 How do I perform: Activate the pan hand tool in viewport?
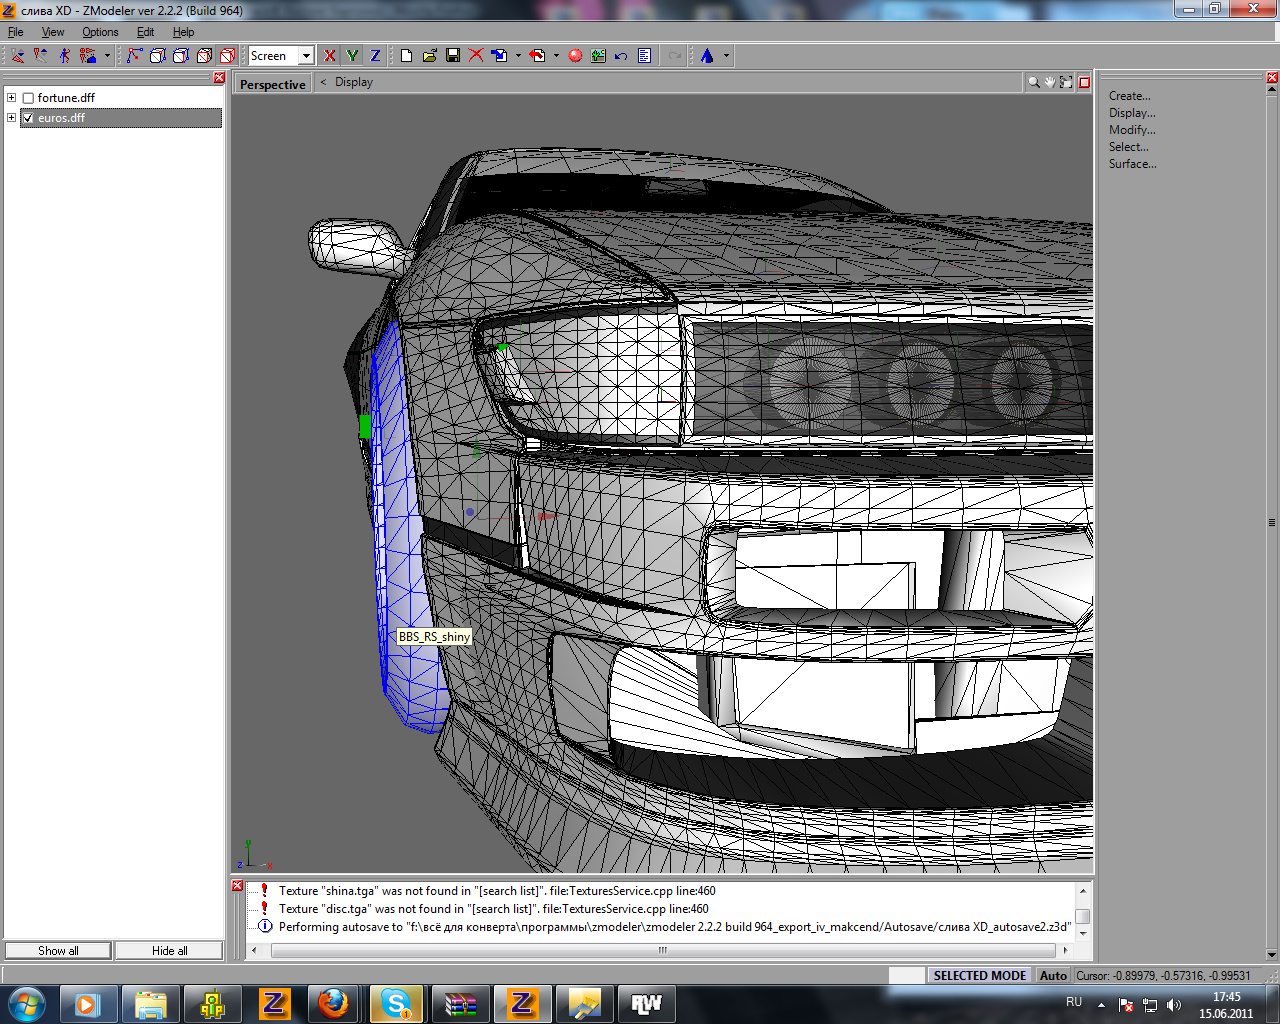click(x=1050, y=83)
